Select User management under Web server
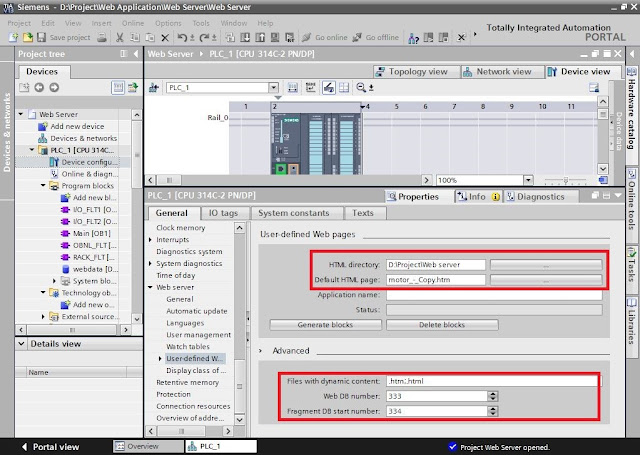The image size is (640, 455). 198,335
